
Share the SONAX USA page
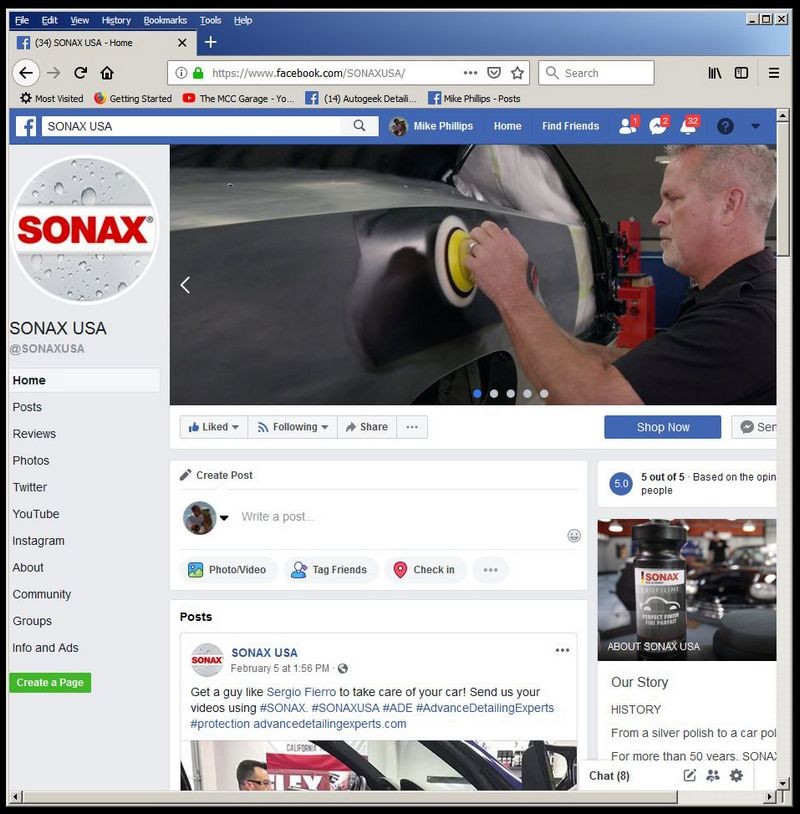click(367, 427)
